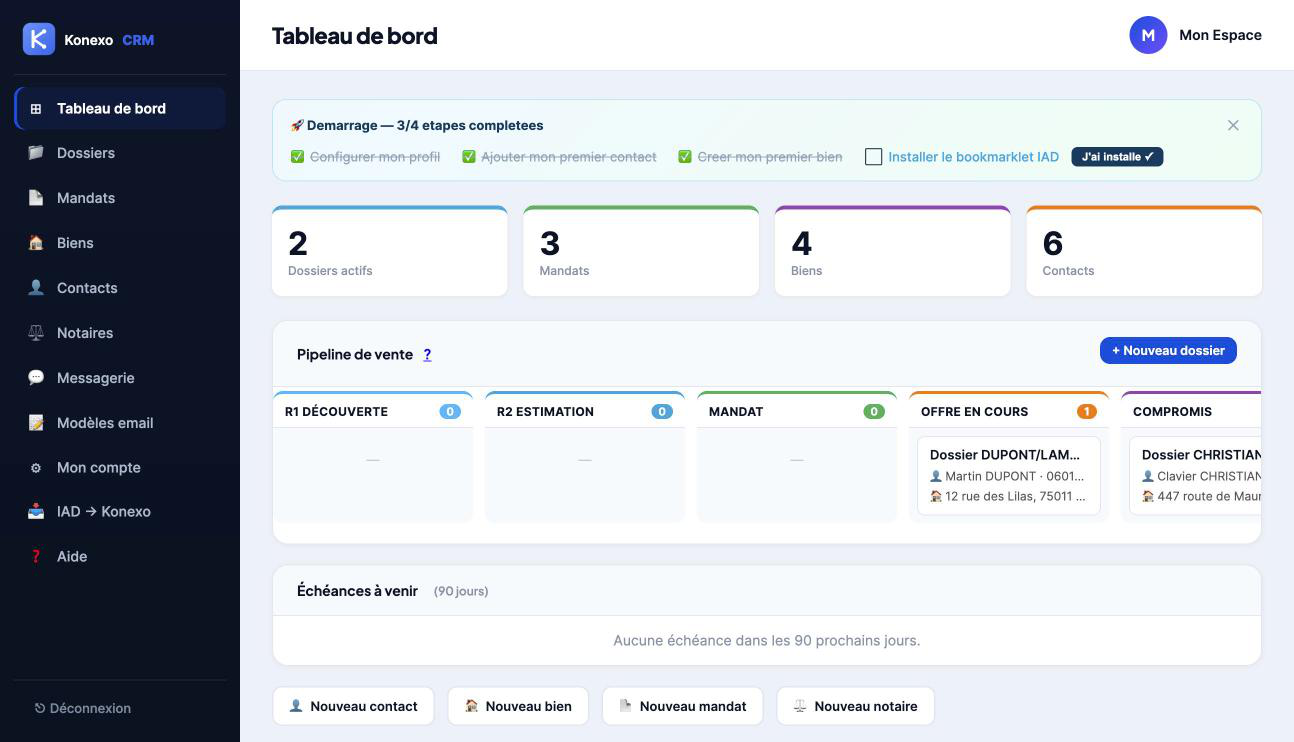
Task: Open the Mon Espace user menu
Action: pos(1195,35)
